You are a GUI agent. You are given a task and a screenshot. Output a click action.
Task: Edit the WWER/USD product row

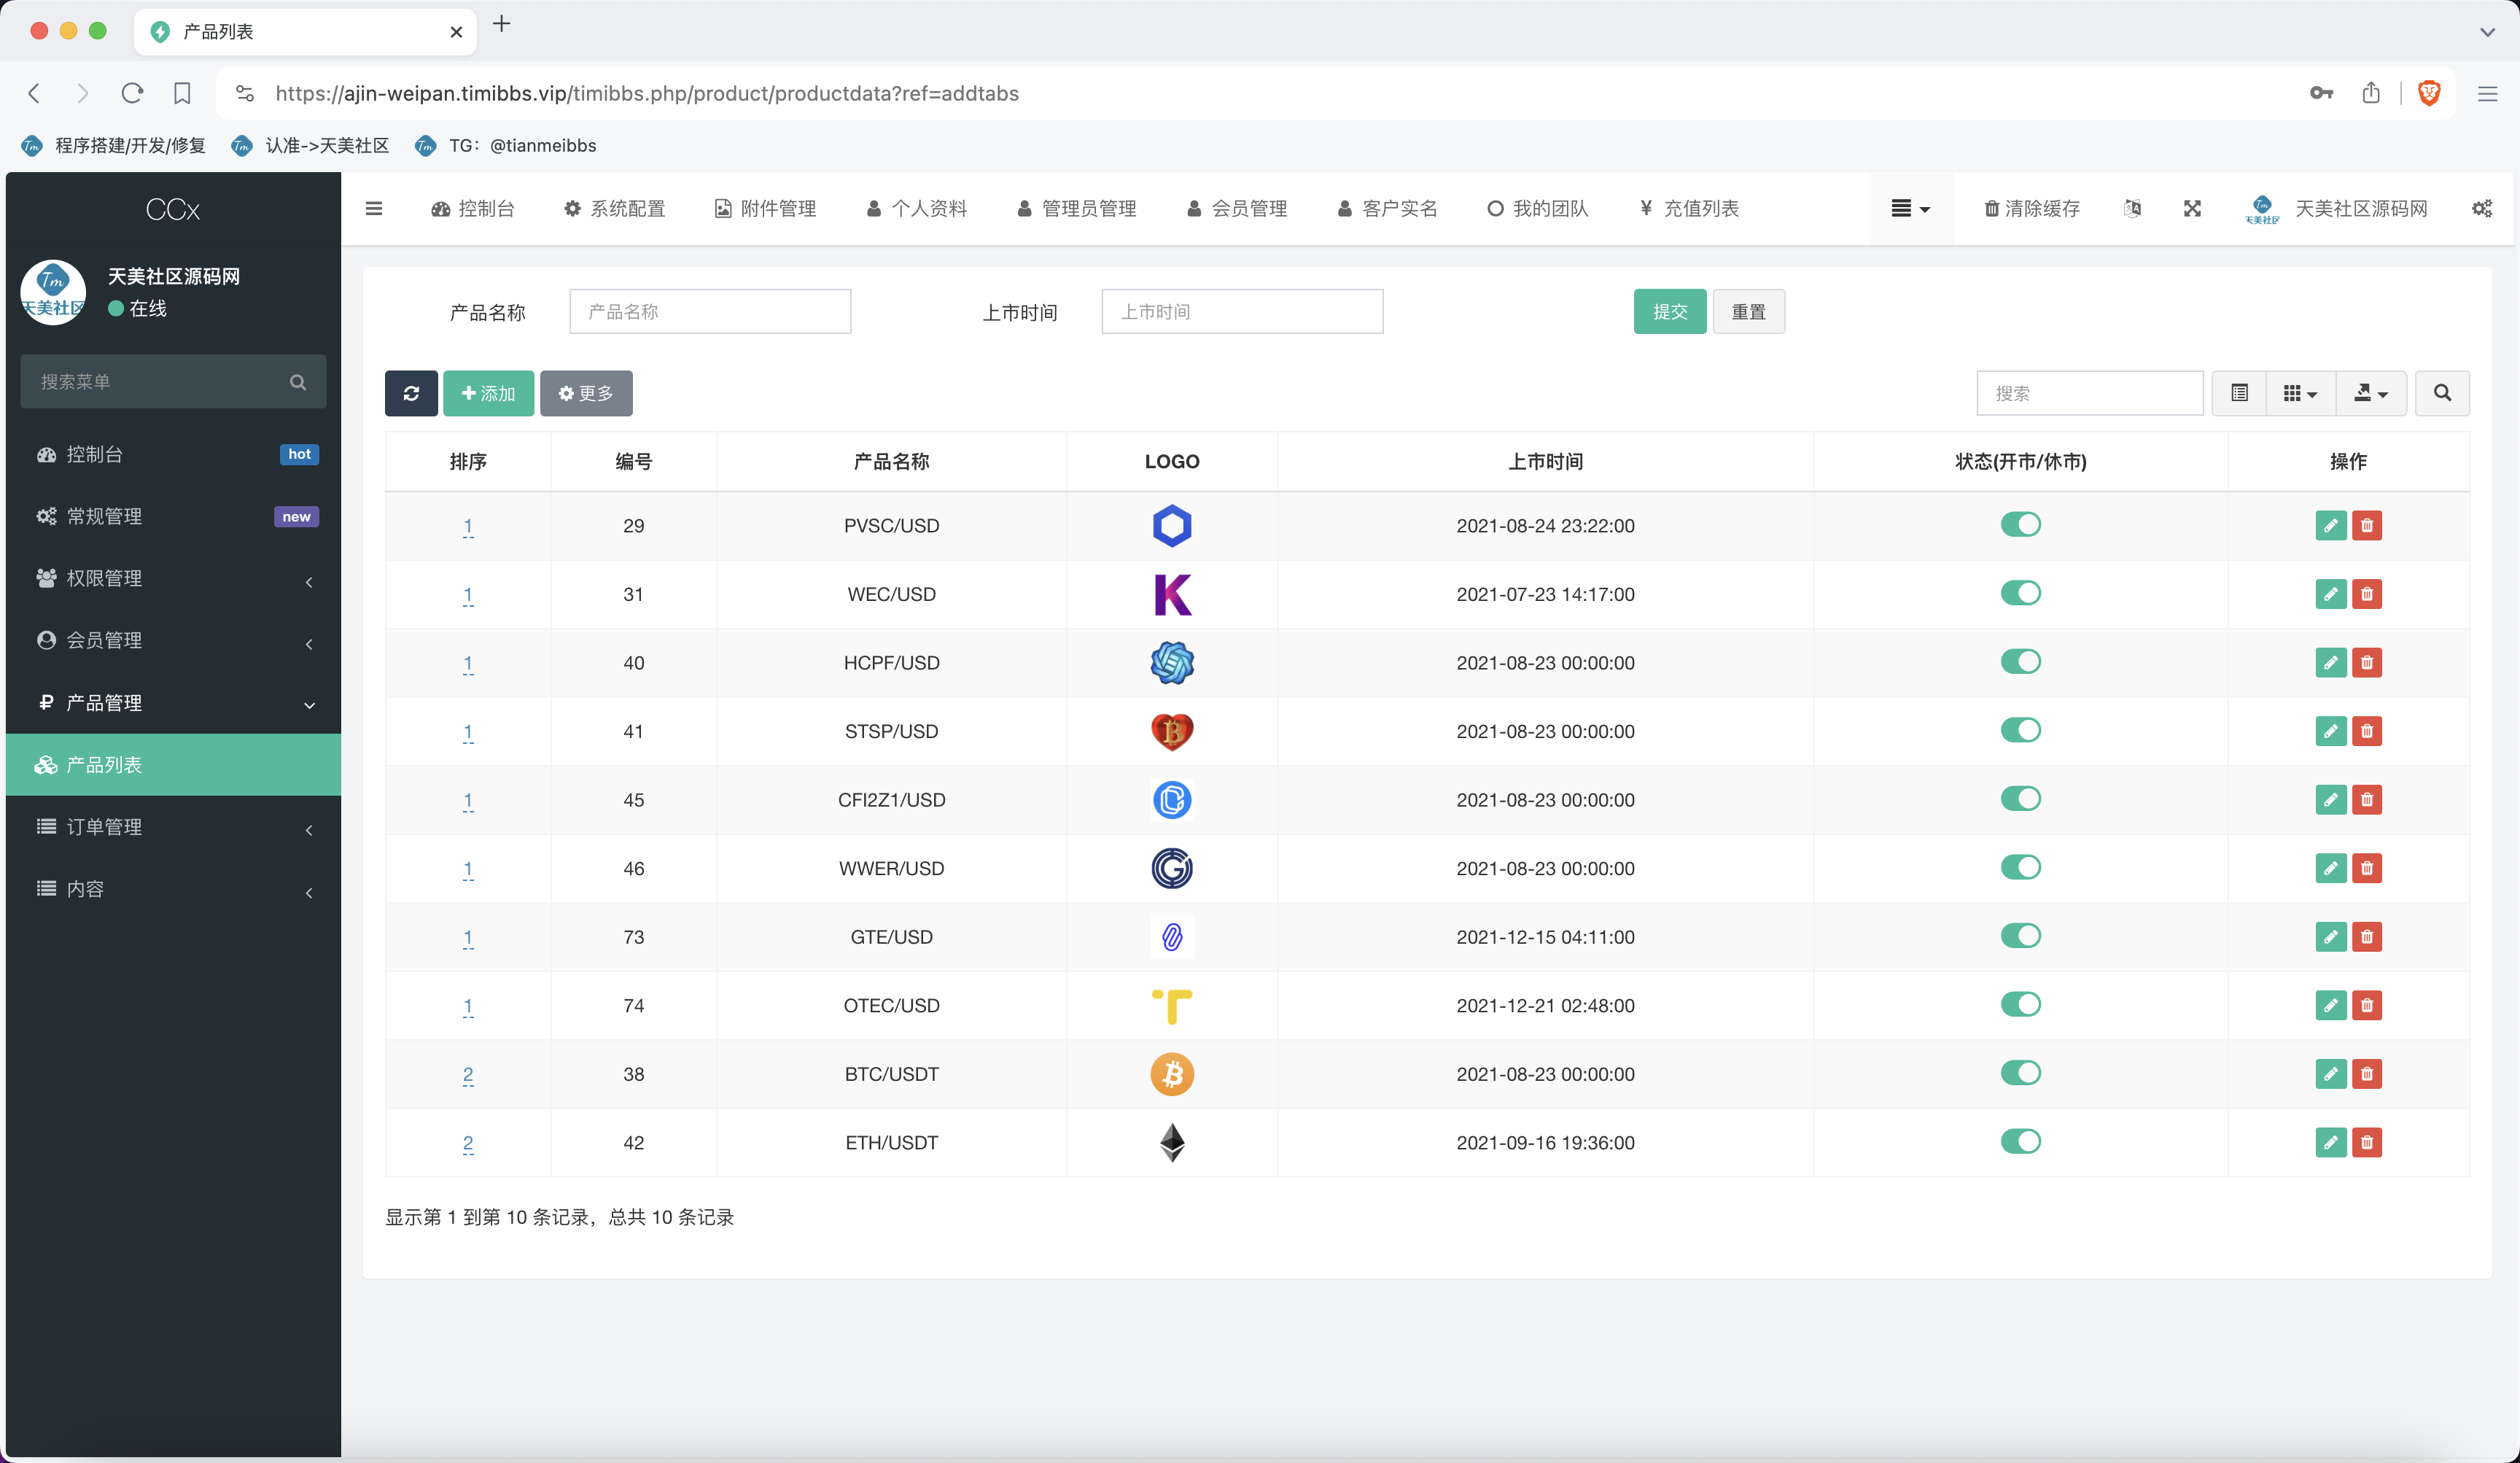2330,868
